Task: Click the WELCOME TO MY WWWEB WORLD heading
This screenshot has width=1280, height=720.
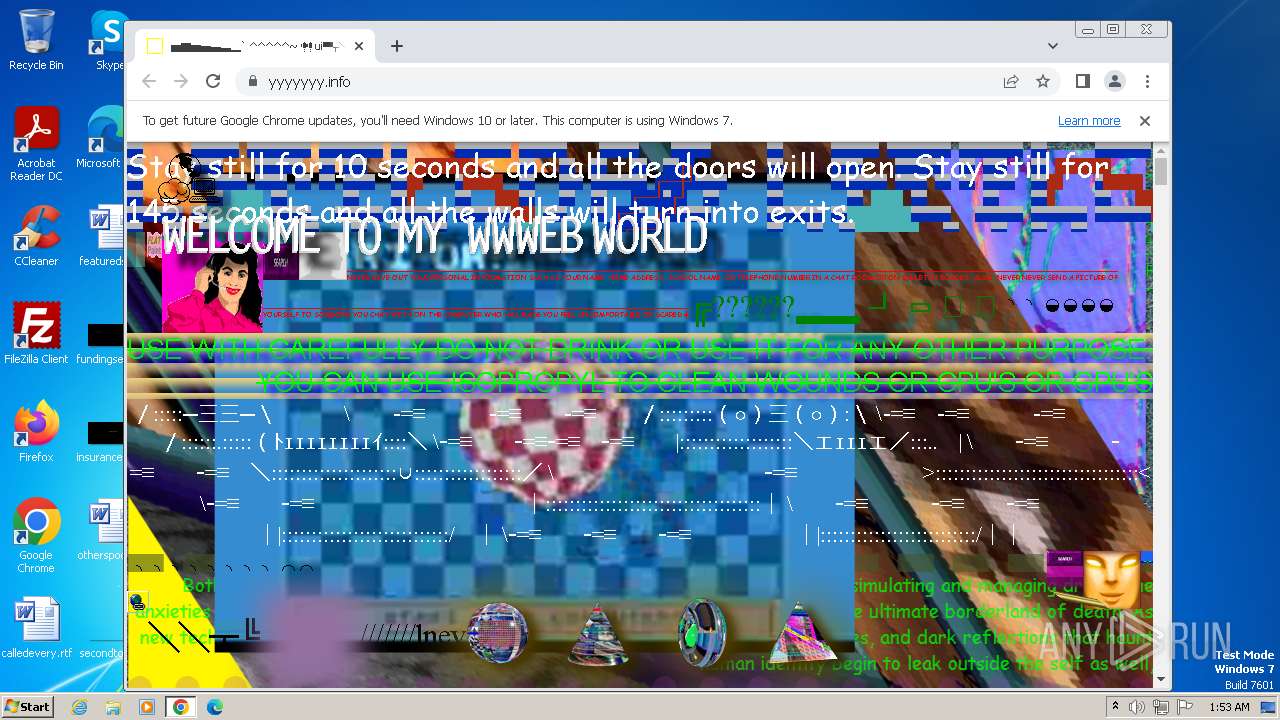Action: click(x=434, y=238)
